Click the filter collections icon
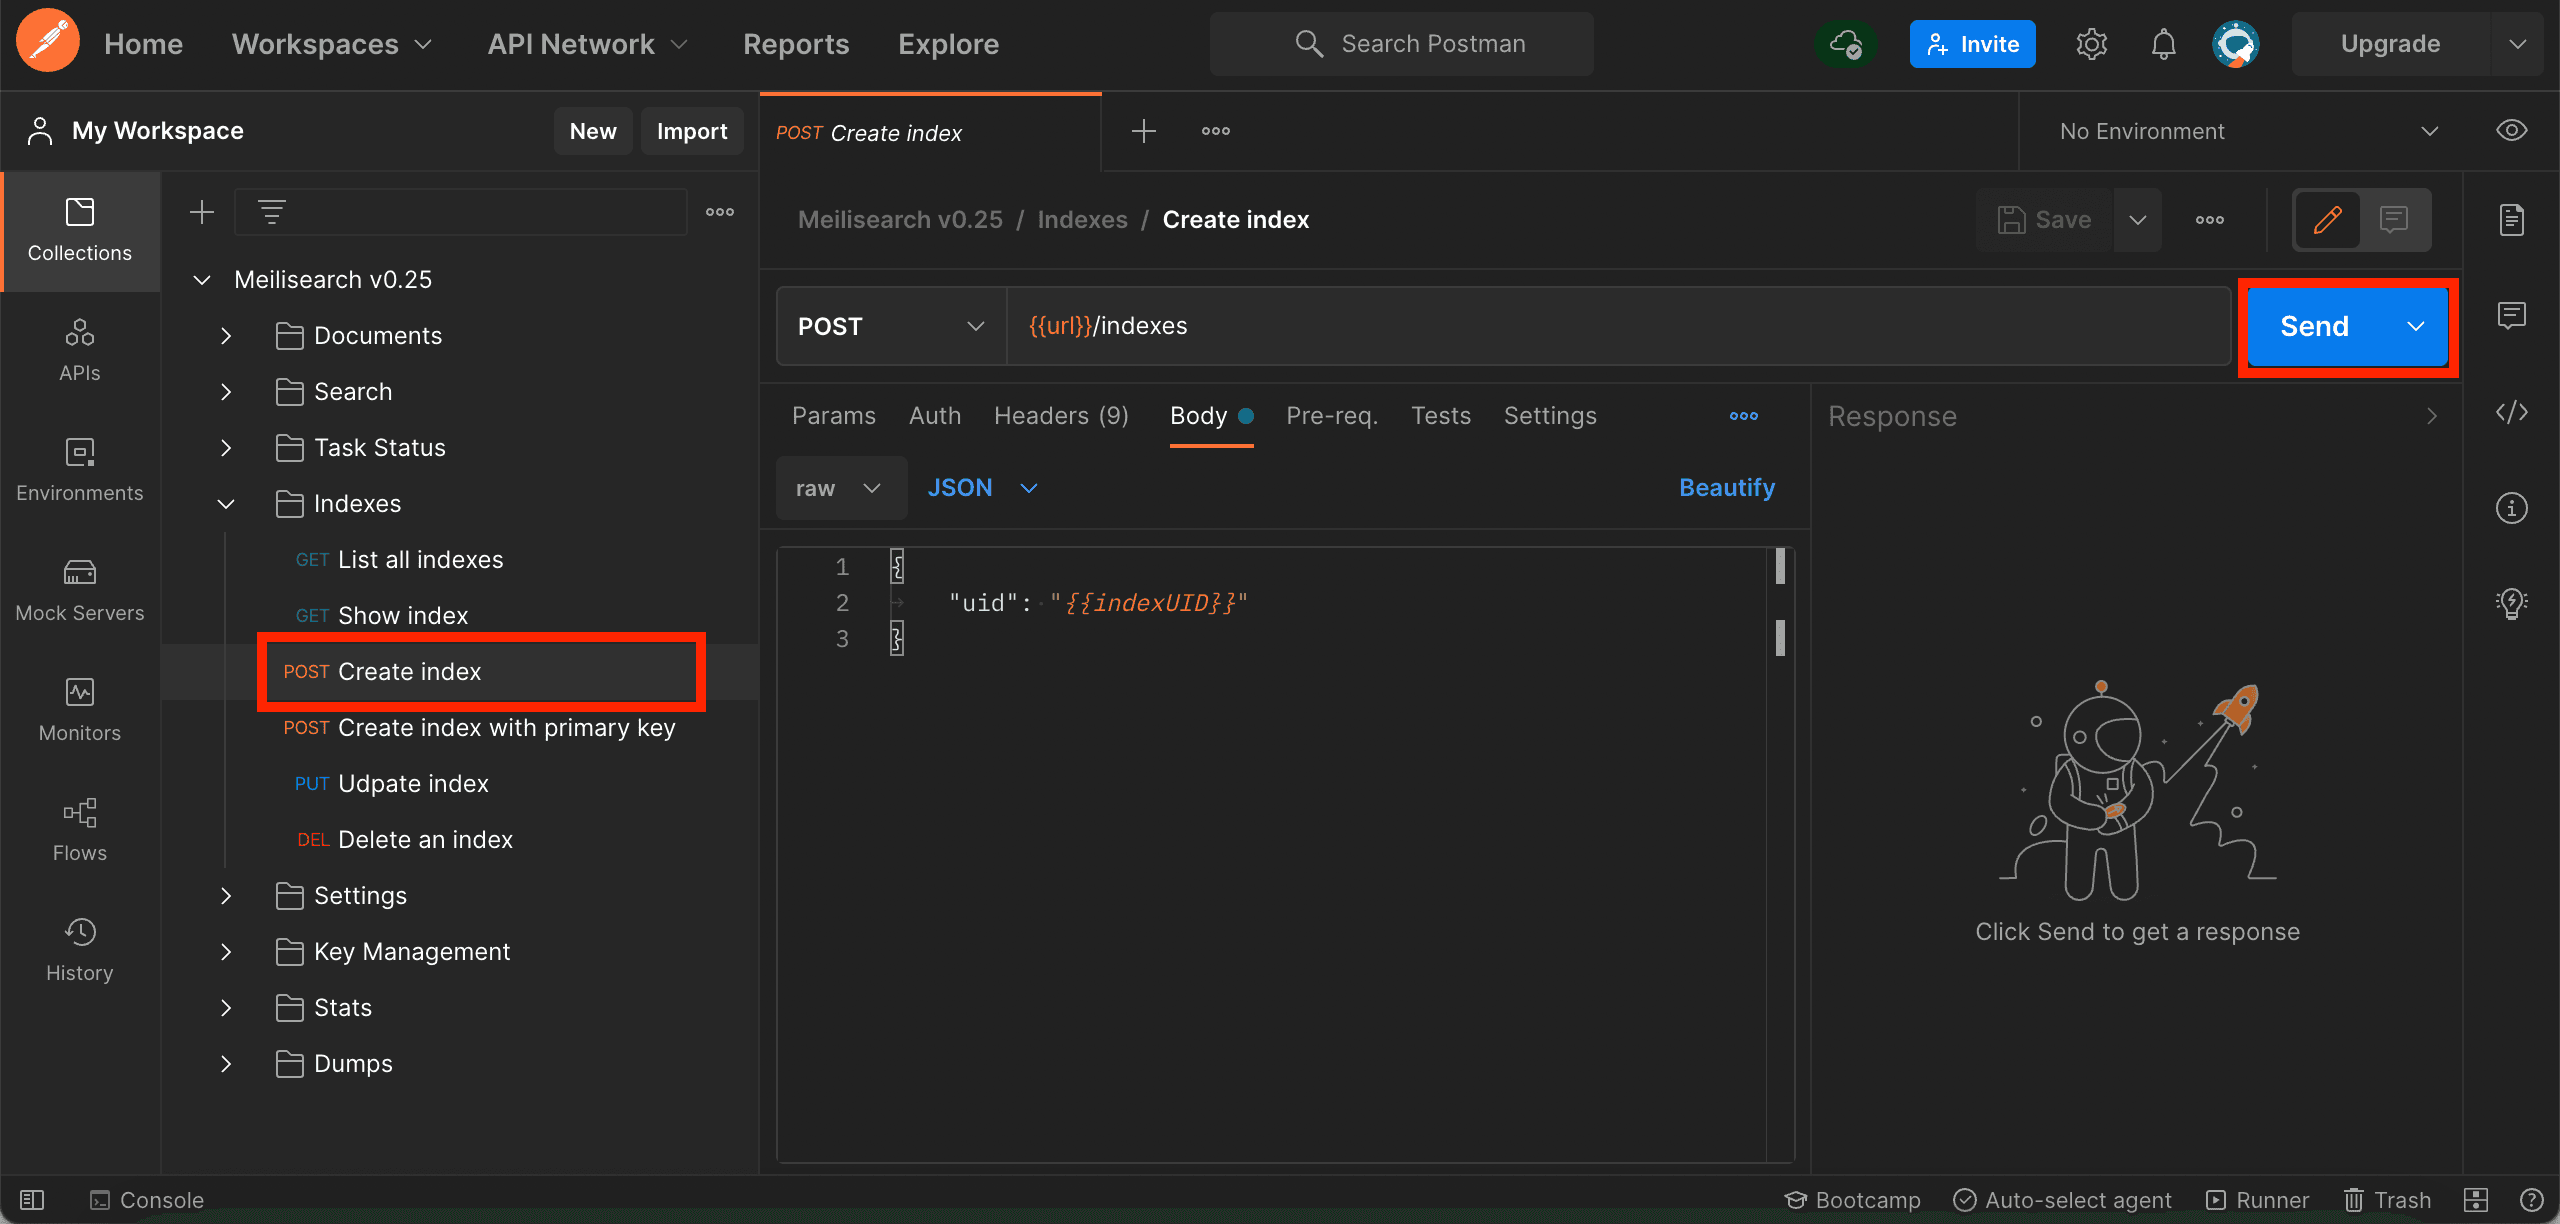The image size is (2560, 1224). pyautogui.click(x=271, y=212)
